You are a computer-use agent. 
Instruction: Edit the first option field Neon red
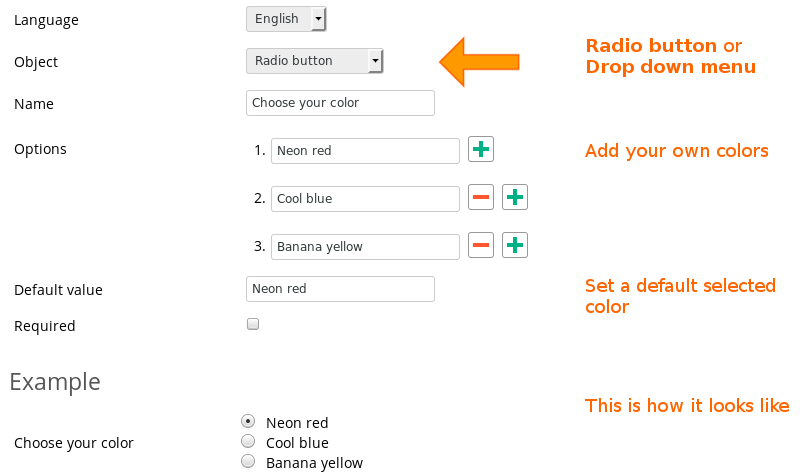pos(365,151)
